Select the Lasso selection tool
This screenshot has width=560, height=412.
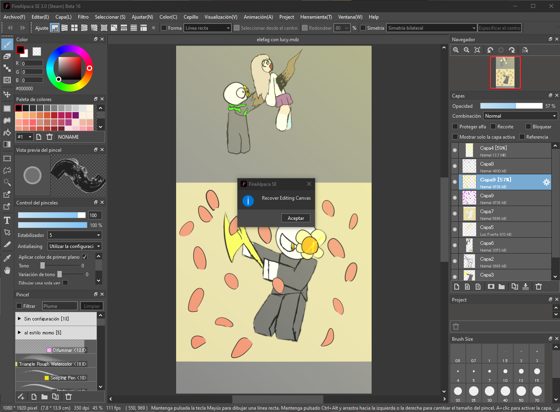click(x=7, y=171)
